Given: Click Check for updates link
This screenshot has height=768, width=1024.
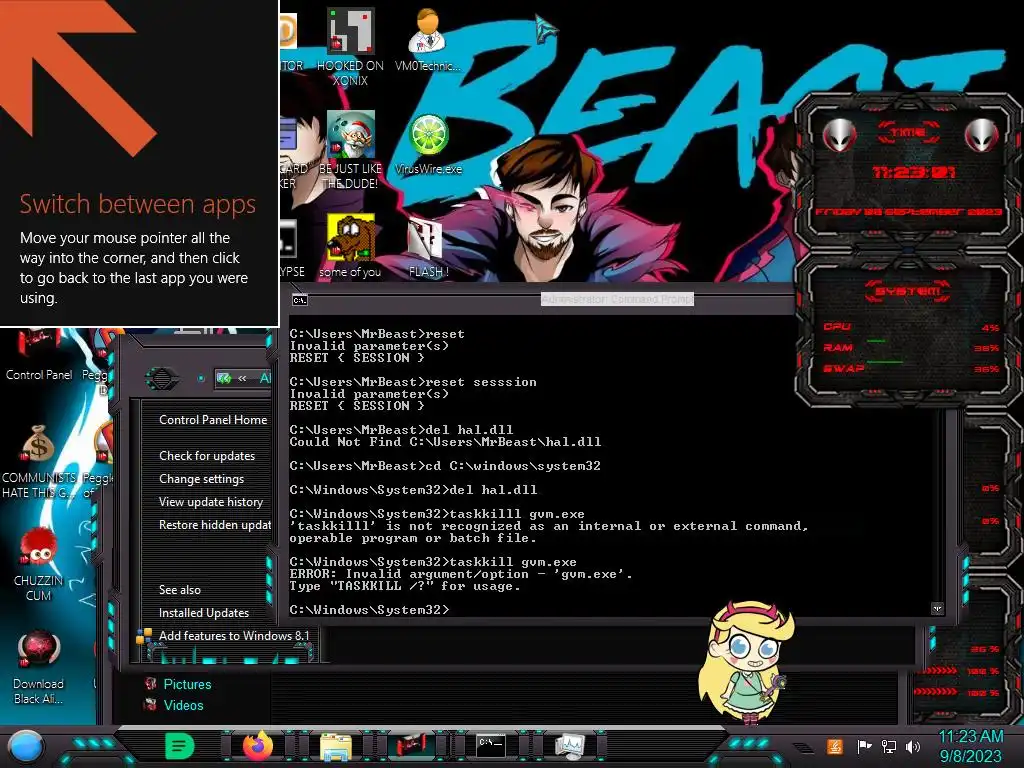Looking at the screenshot, I should tap(207, 456).
